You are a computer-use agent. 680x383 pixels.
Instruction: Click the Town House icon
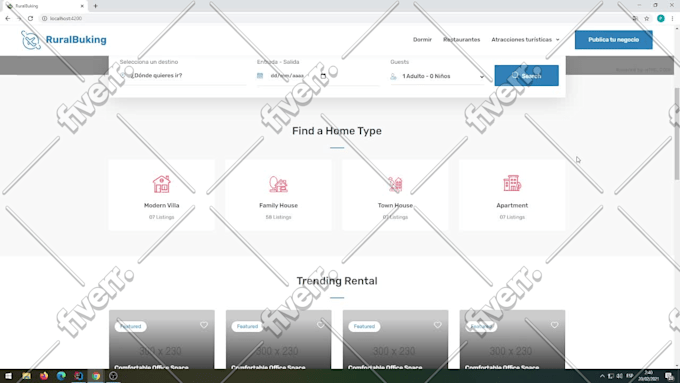(x=395, y=184)
